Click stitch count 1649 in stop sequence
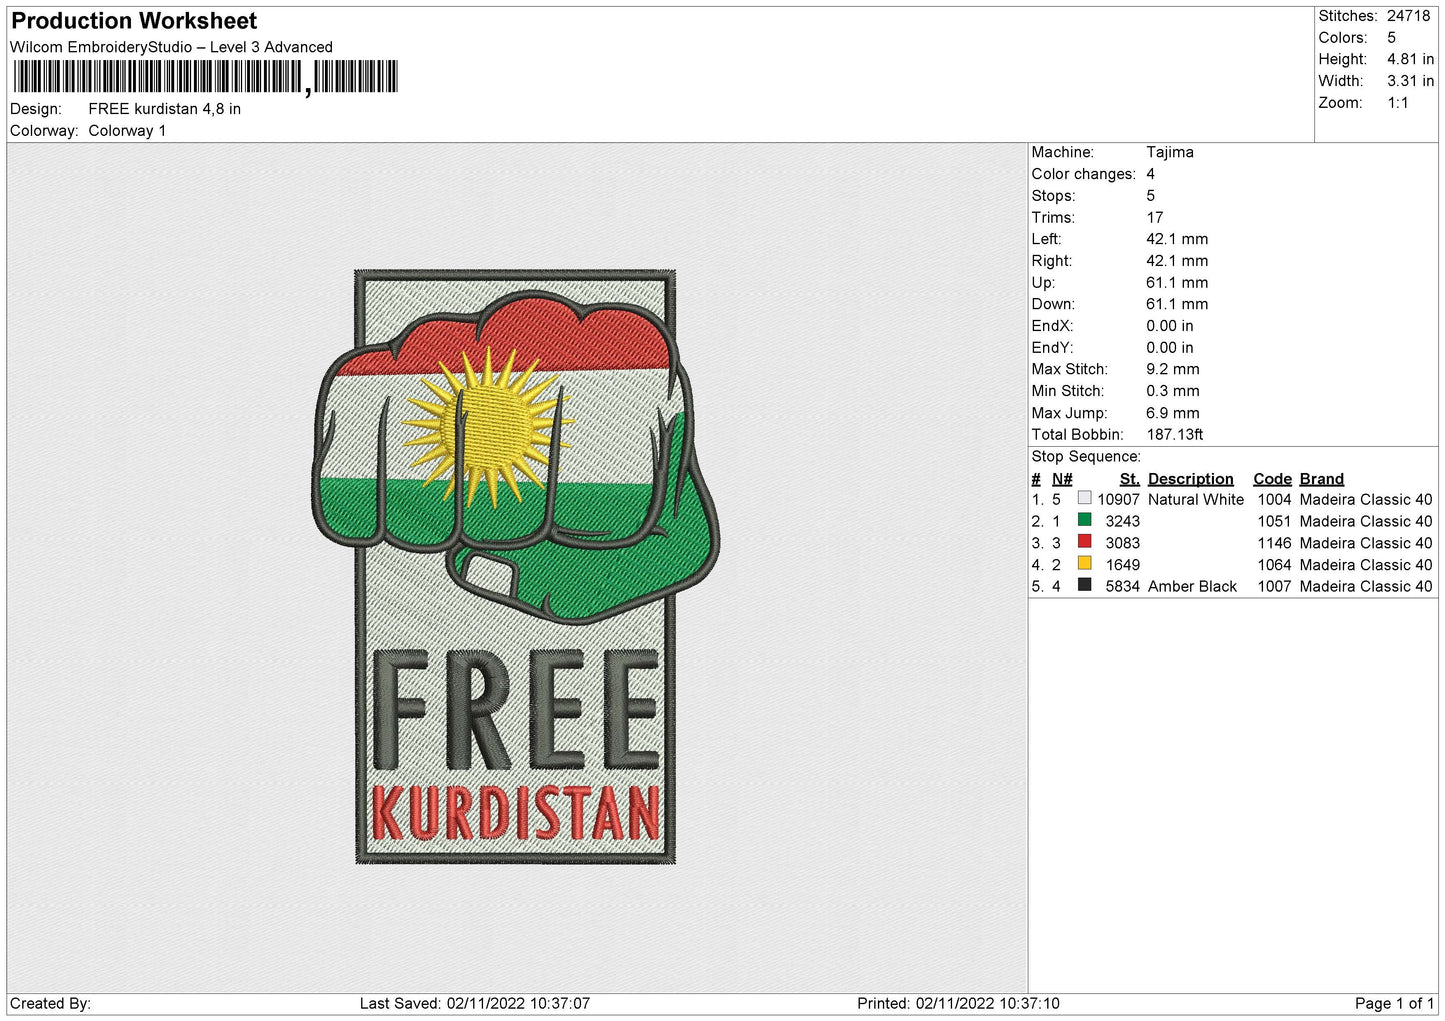The image size is (1445, 1021). pyautogui.click(x=1122, y=565)
